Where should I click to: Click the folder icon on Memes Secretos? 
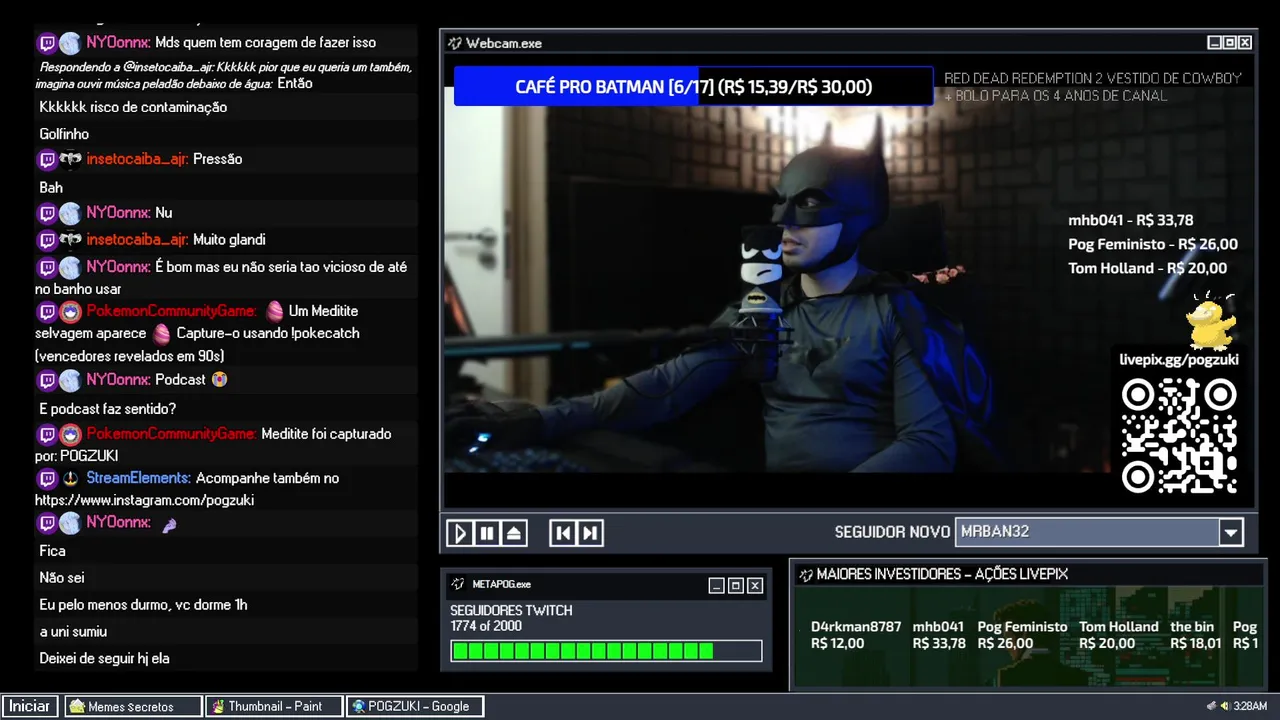77,706
